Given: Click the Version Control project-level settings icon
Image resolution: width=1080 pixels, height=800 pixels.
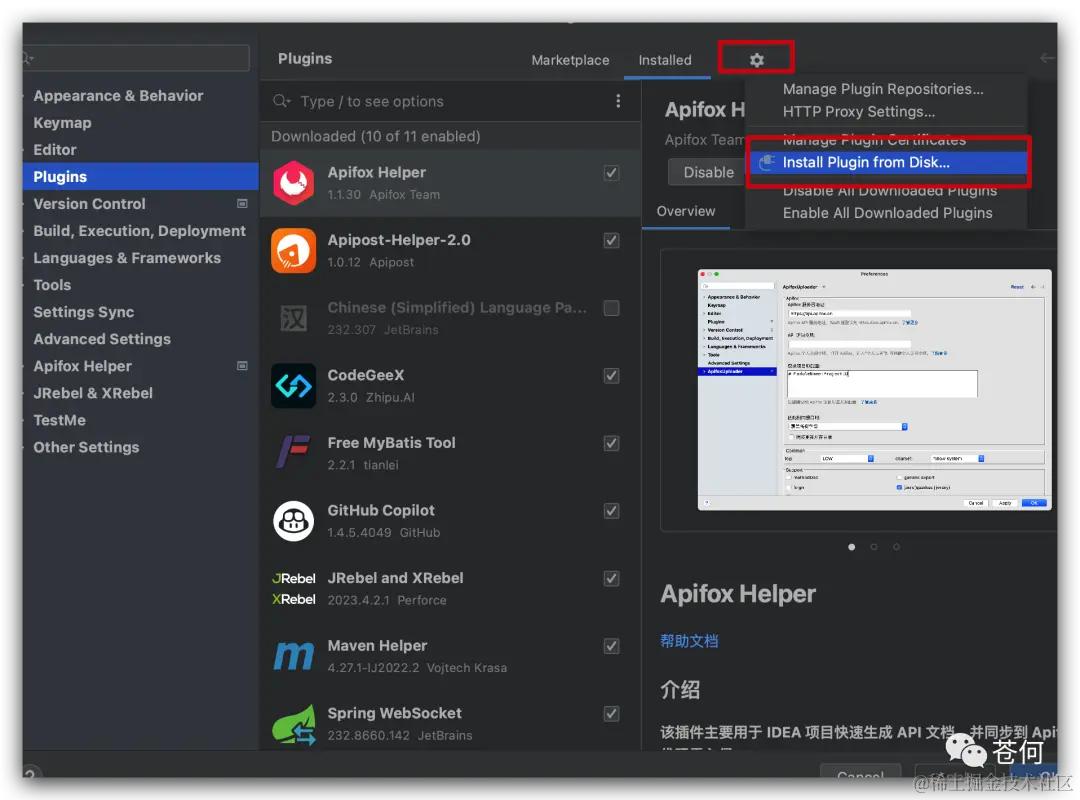Looking at the screenshot, I should [242, 203].
